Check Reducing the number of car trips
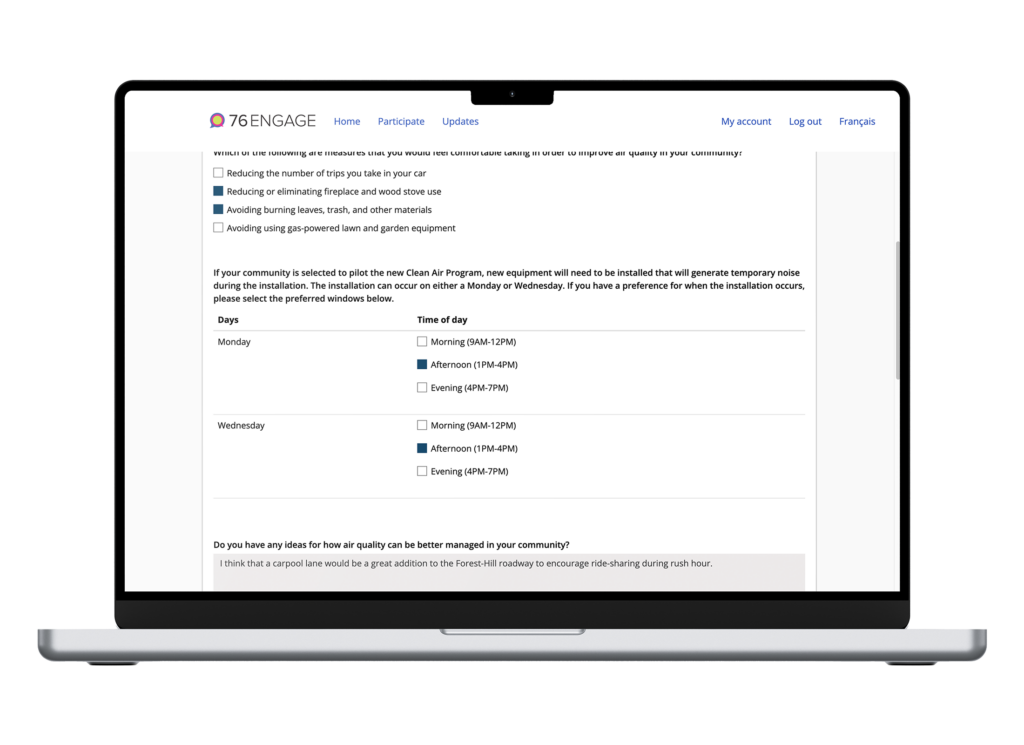This screenshot has height=745, width=1024. tap(219, 173)
